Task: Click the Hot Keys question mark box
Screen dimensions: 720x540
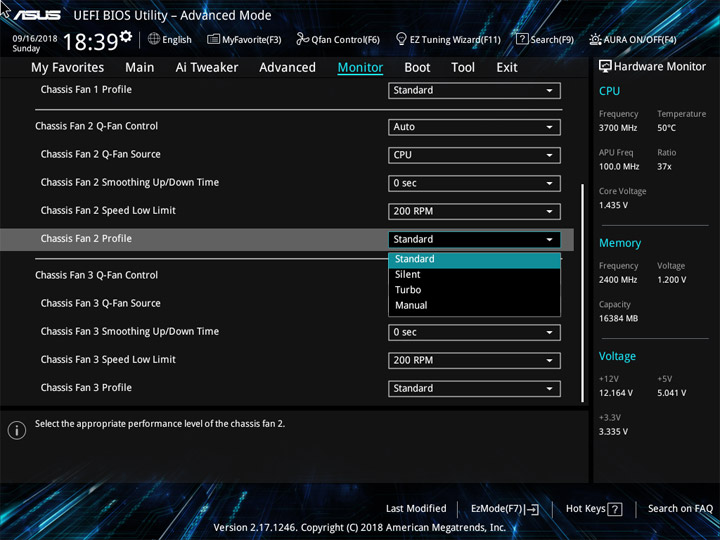Action: [615, 509]
